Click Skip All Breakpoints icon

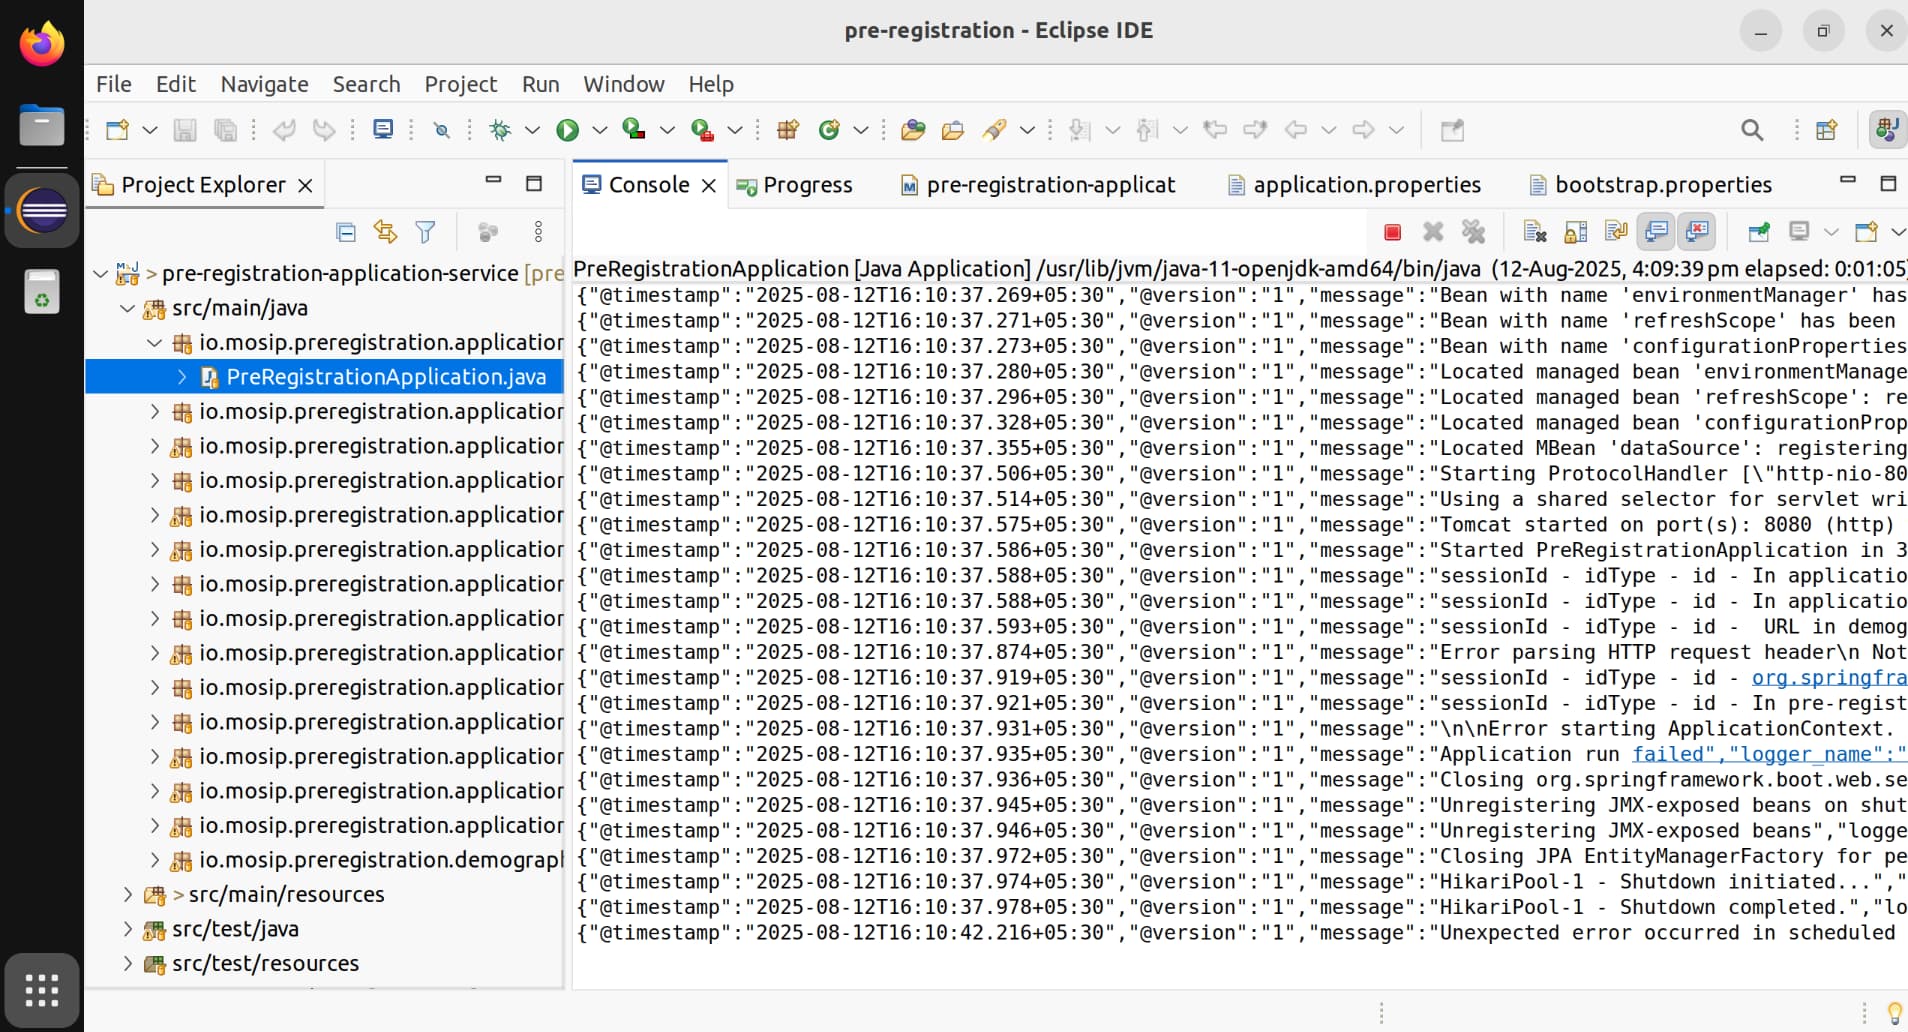(x=441, y=130)
